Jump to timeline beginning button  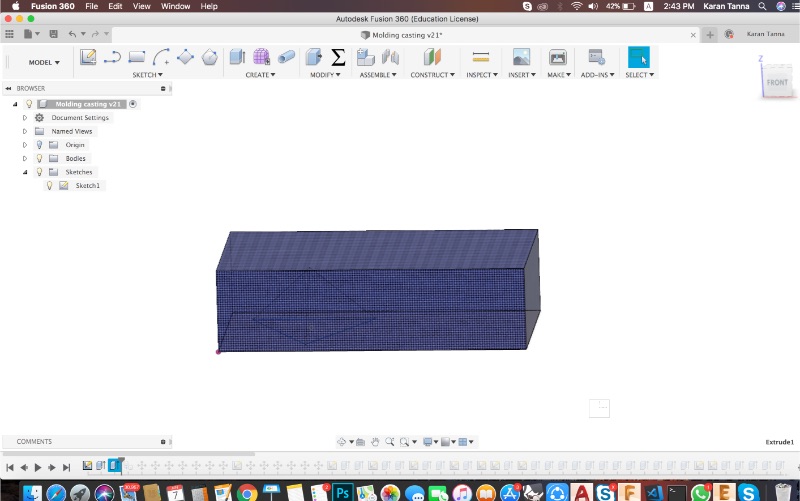[x=10, y=467]
